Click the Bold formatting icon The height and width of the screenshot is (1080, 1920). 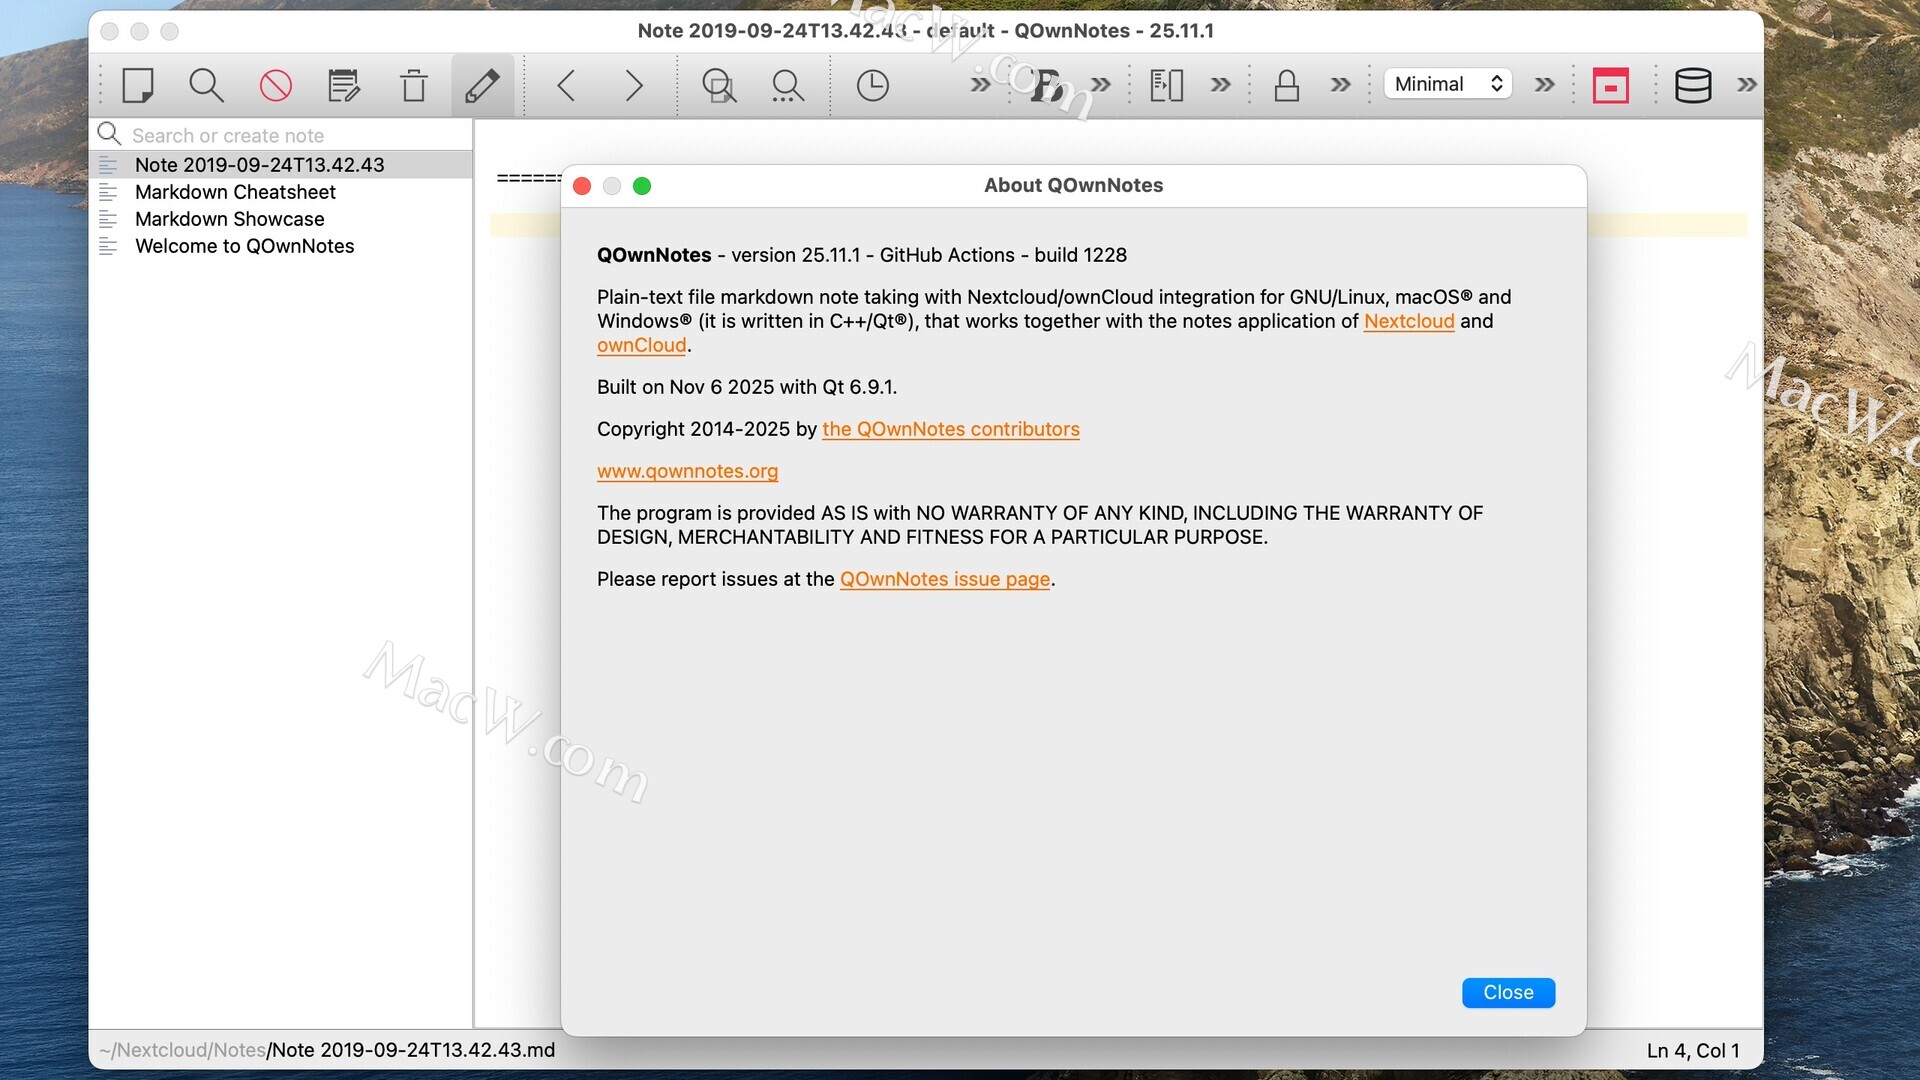pyautogui.click(x=1045, y=85)
